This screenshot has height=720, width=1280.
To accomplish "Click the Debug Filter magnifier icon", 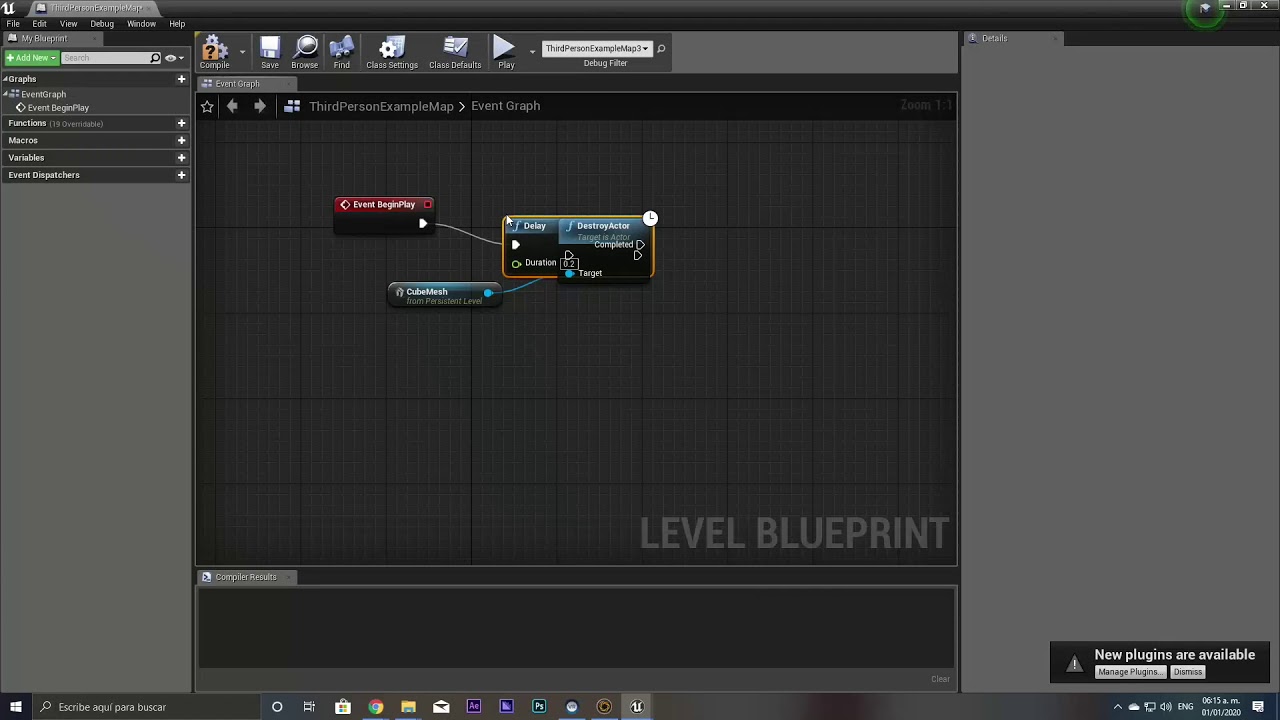I will [661, 48].
